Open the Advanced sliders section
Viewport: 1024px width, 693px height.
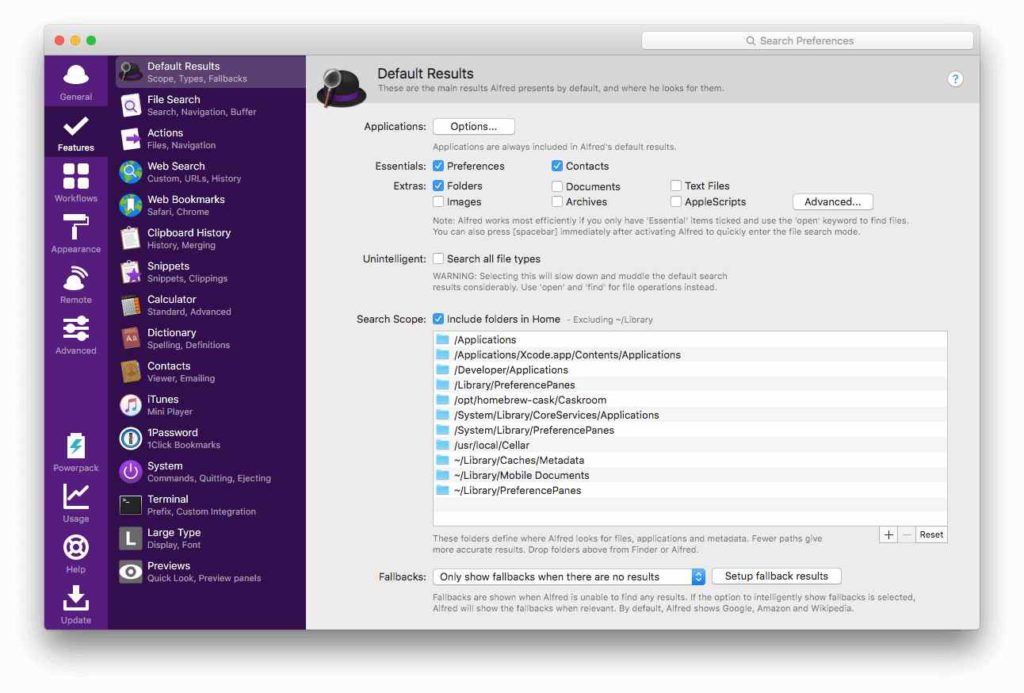coord(76,336)
